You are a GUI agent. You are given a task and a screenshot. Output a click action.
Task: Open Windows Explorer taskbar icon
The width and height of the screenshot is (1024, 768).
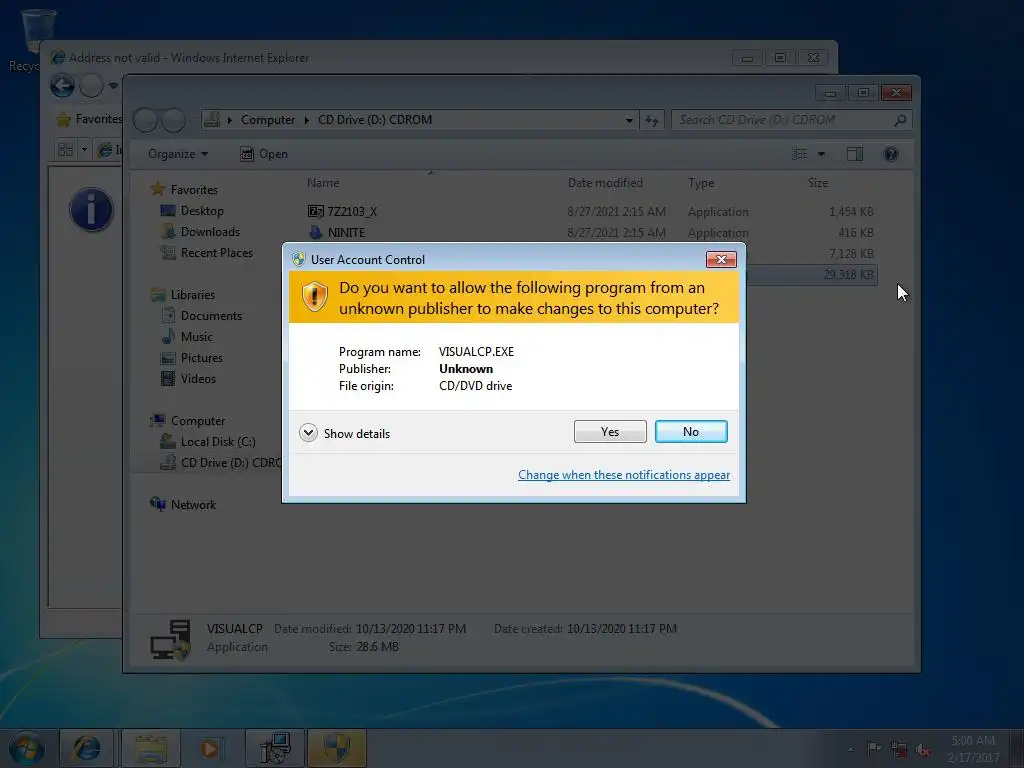click(x=151, y=748)
